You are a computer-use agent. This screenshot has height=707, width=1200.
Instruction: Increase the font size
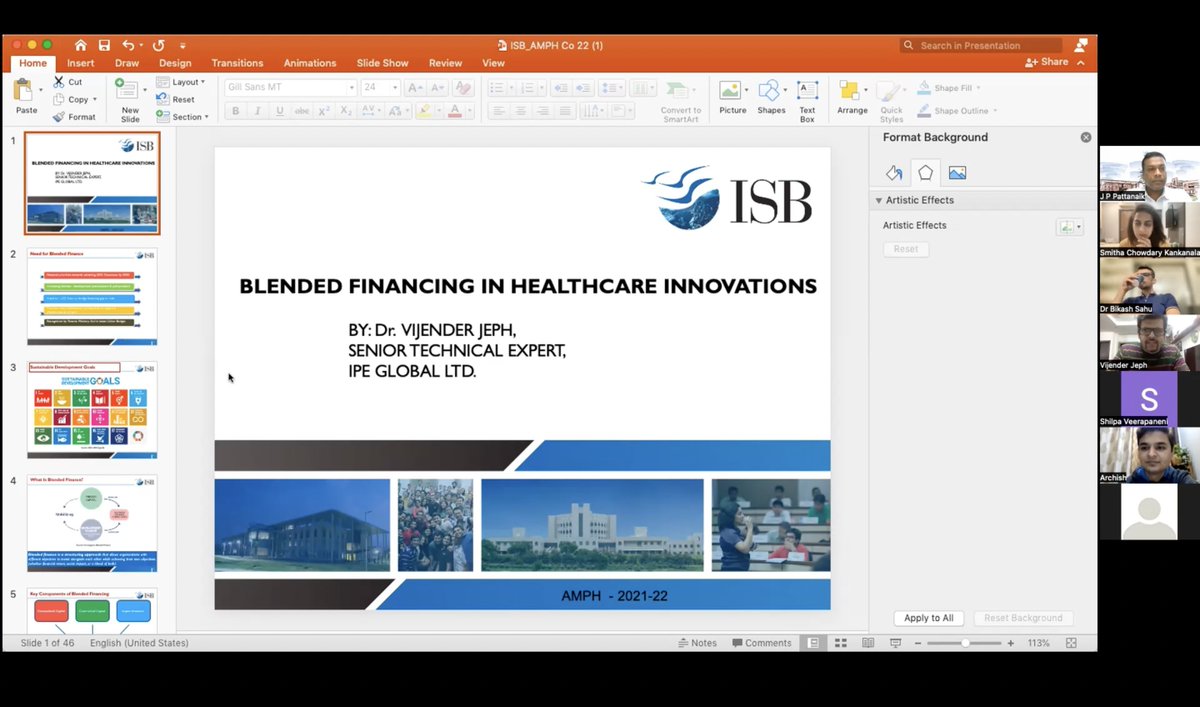[415, 87]
